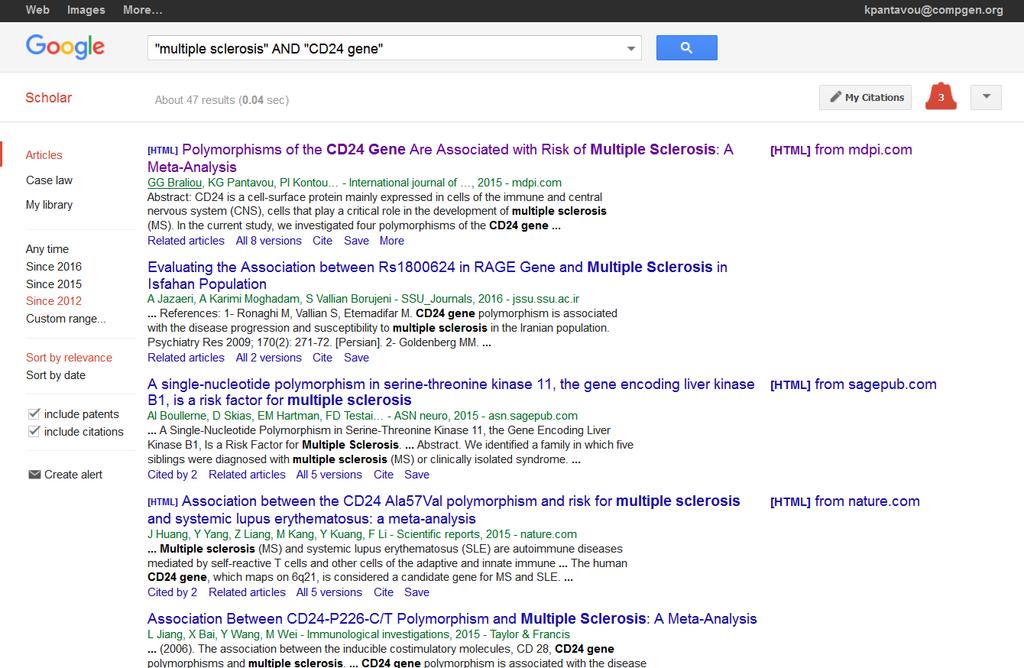The image size is (1024, 668).
Task: Click Save under the first result
Action: [x=357, y=240]
